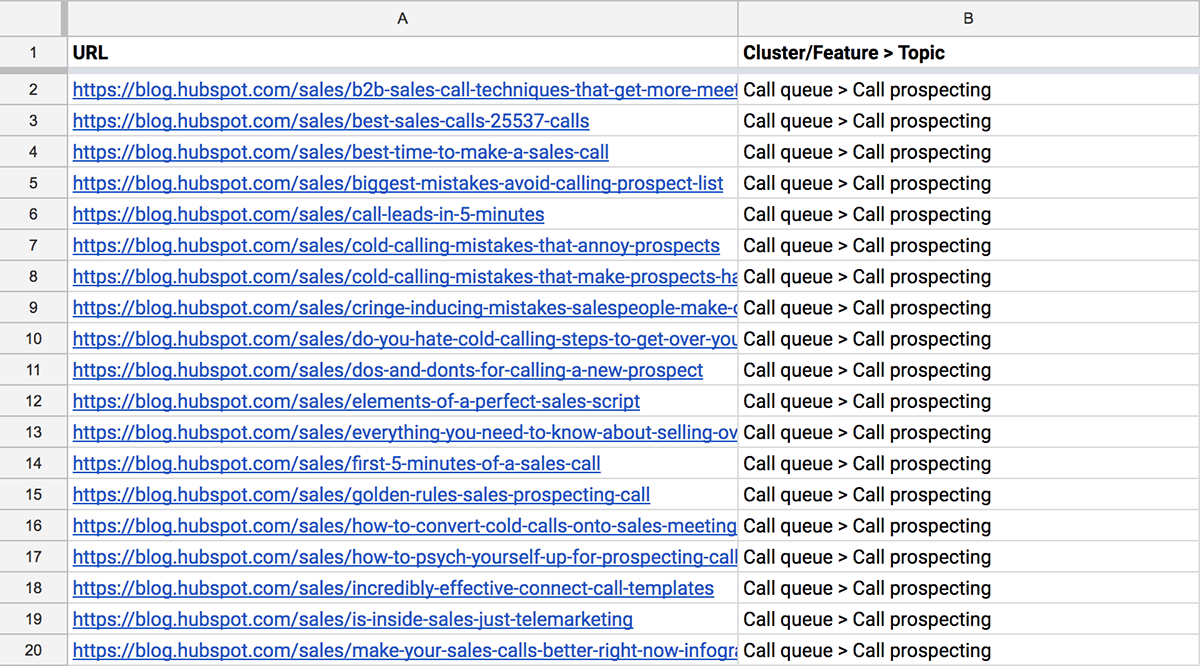Select row 3 via its row number
Image resolution: width=1200 pixels, height=666 pixels.
[x=33, y=121]
